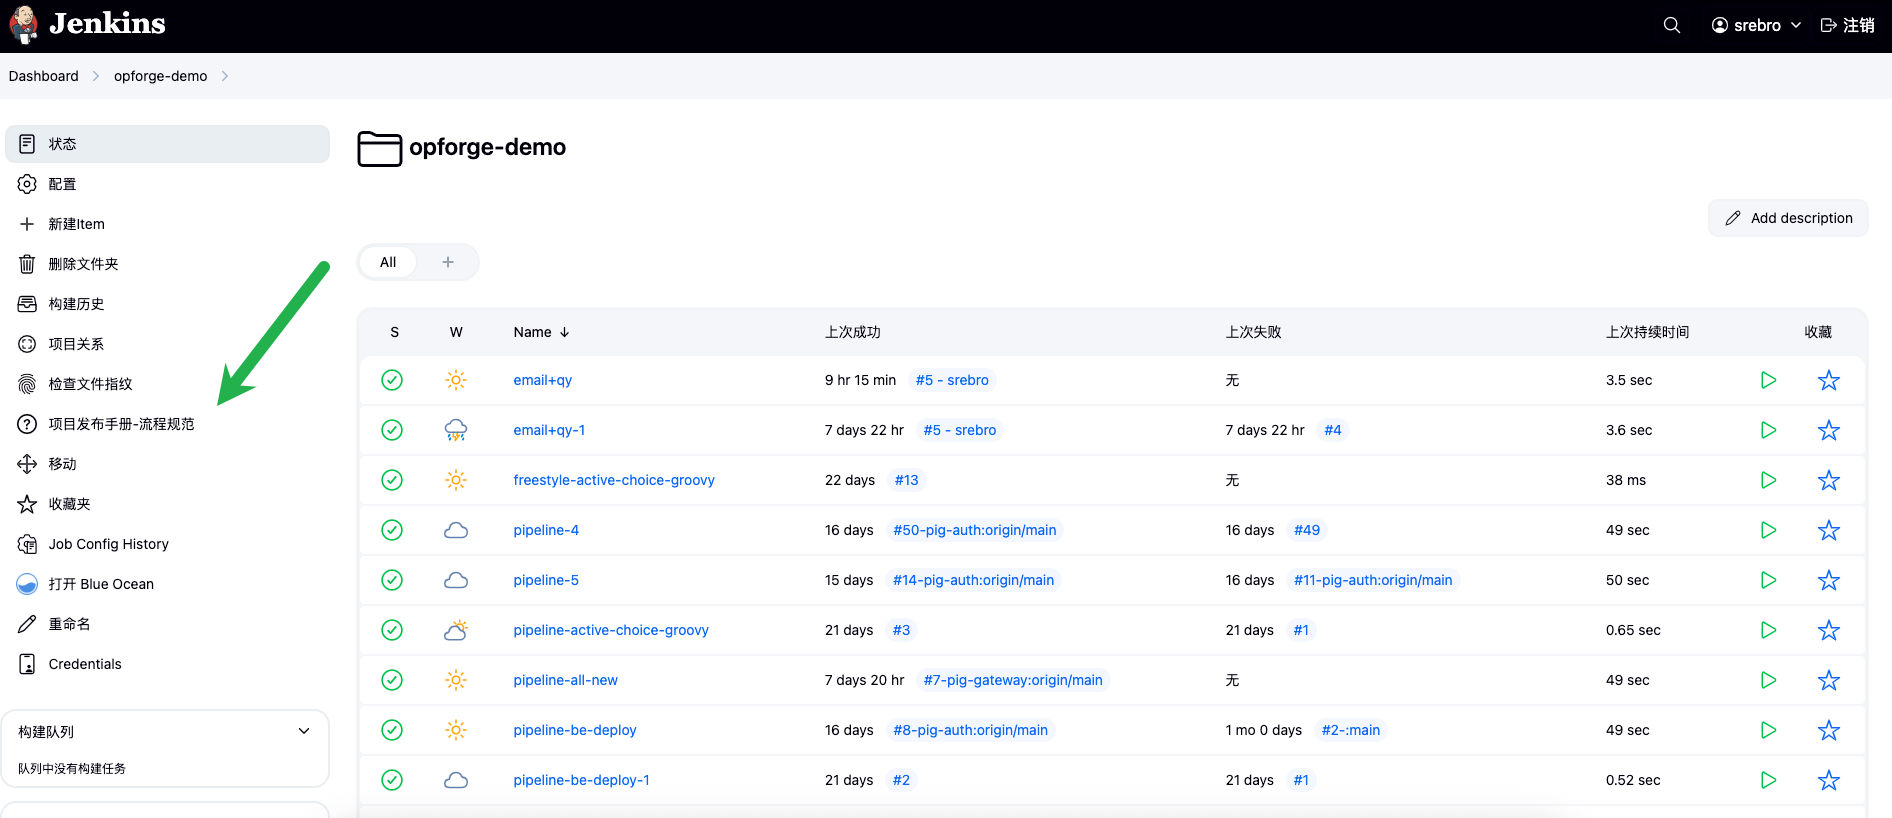
Task: Select the All view tab
Action: pyautogui.click(x=388, y=262)
